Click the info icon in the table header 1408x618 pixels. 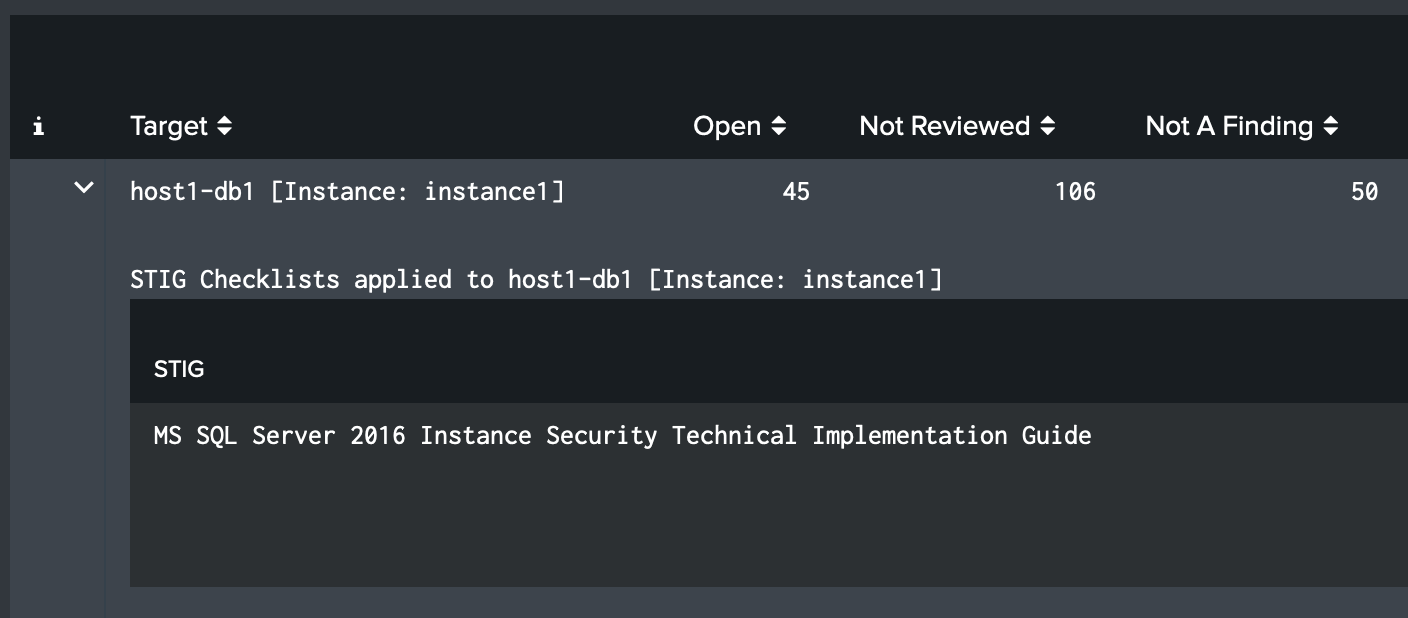pos(39,127)
